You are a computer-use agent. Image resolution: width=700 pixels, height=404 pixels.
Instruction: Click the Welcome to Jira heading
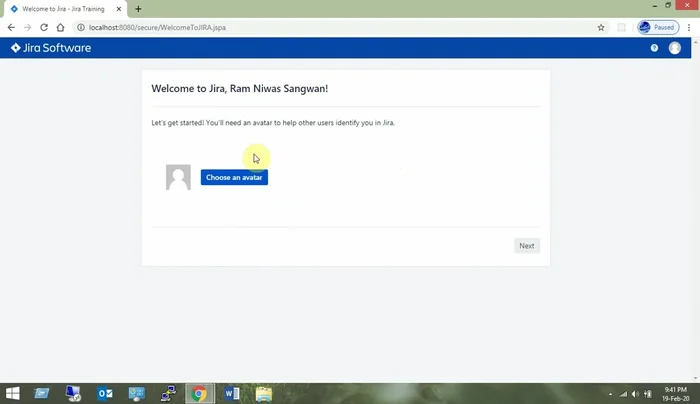(x=240, y=88)
